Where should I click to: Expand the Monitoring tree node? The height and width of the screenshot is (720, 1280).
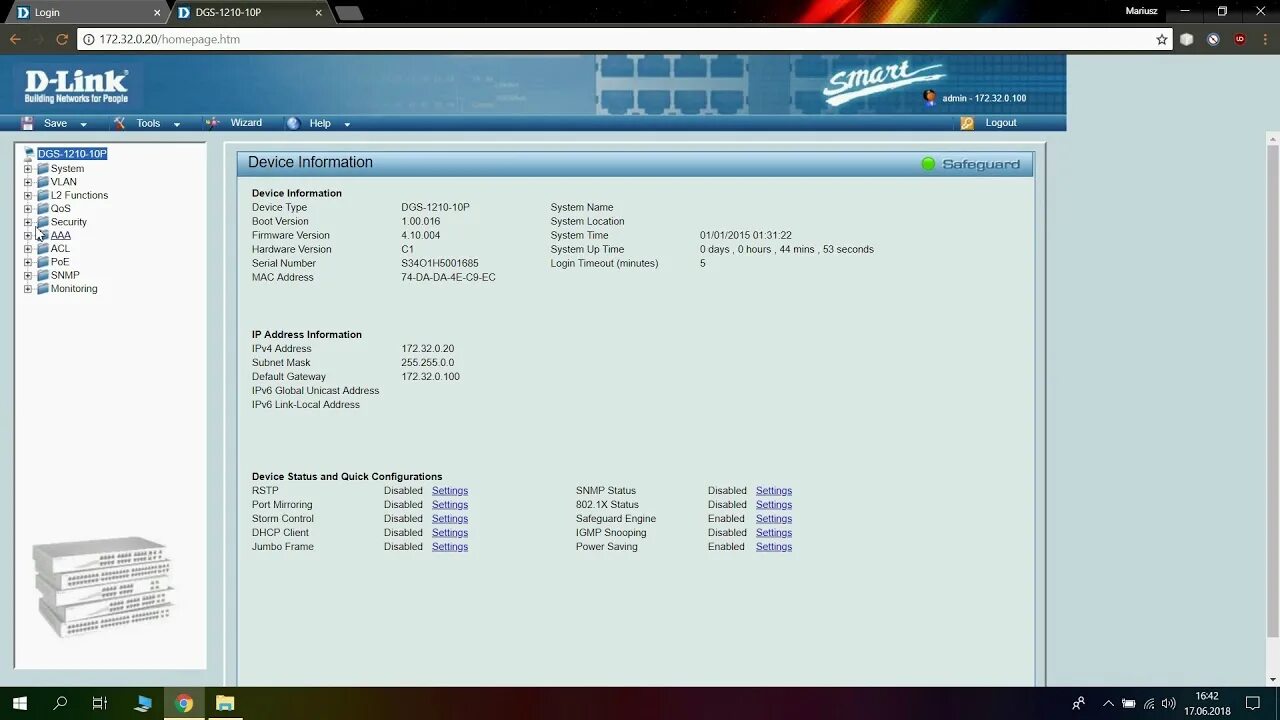click(x=28, y=289)
